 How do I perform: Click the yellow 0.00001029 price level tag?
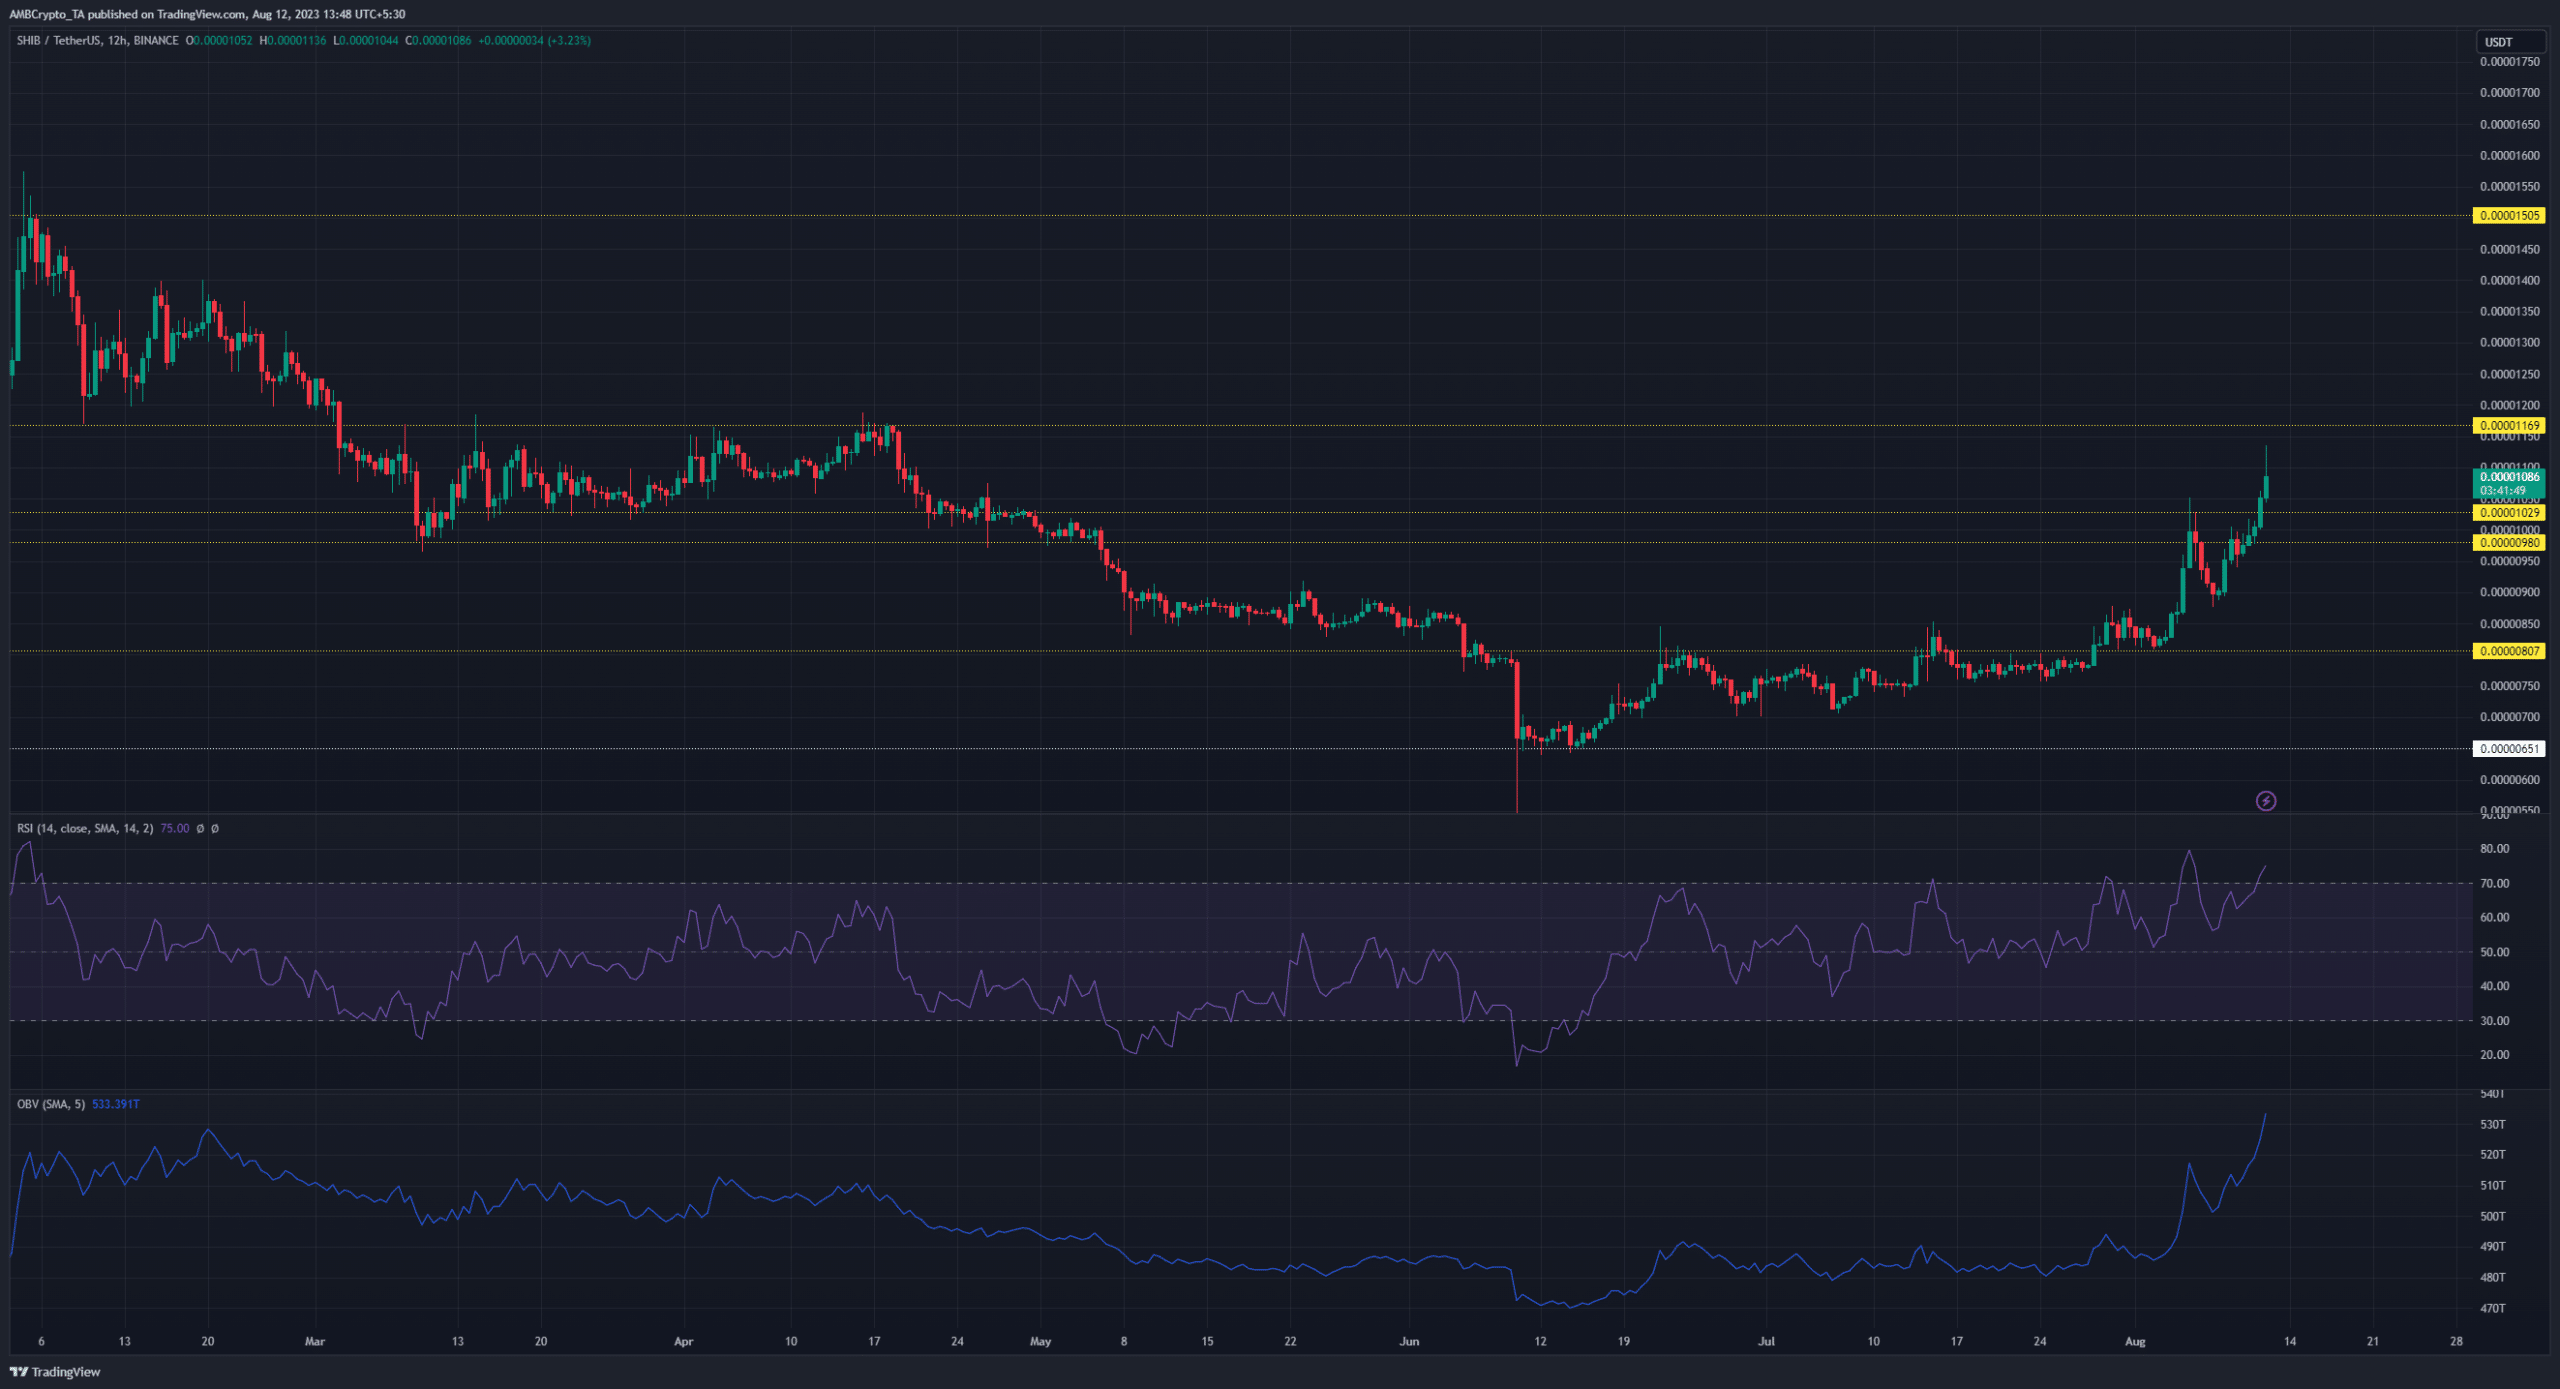(x=2508, y=513)
